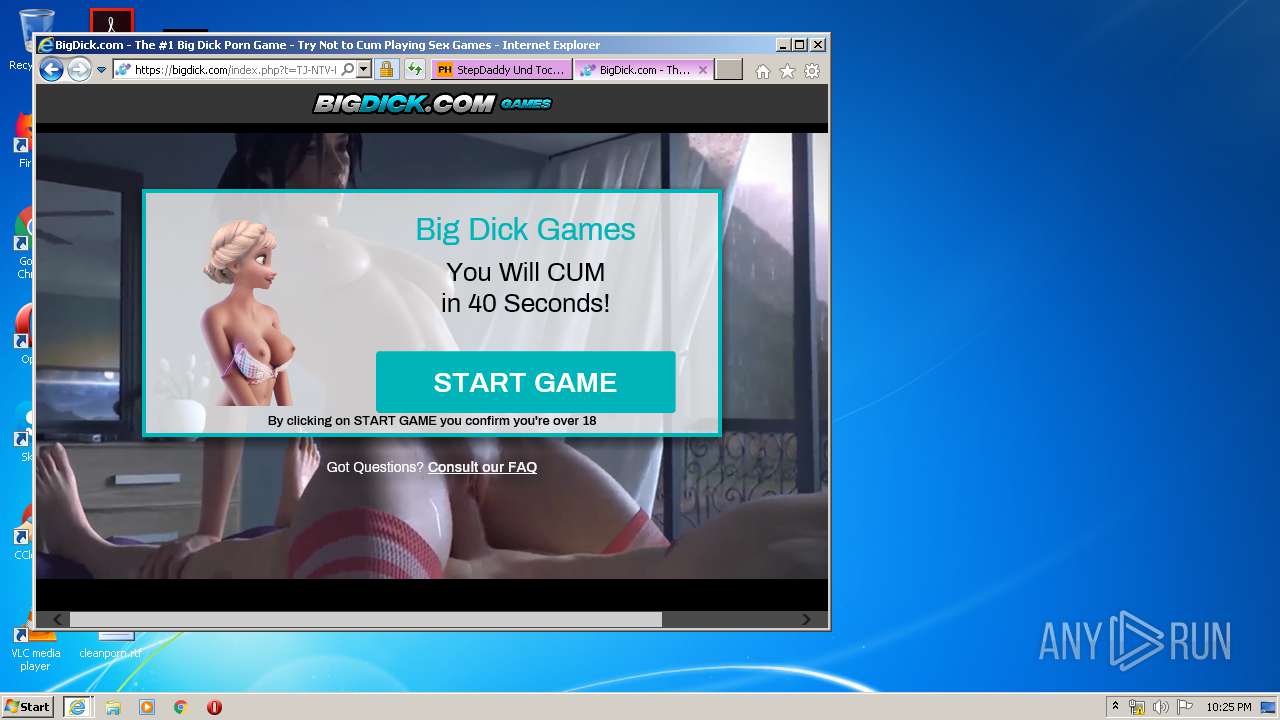The height and width of the screenshot is (720, 1280).
Task: Open the Windows Start menu
Action: point(27,707)
